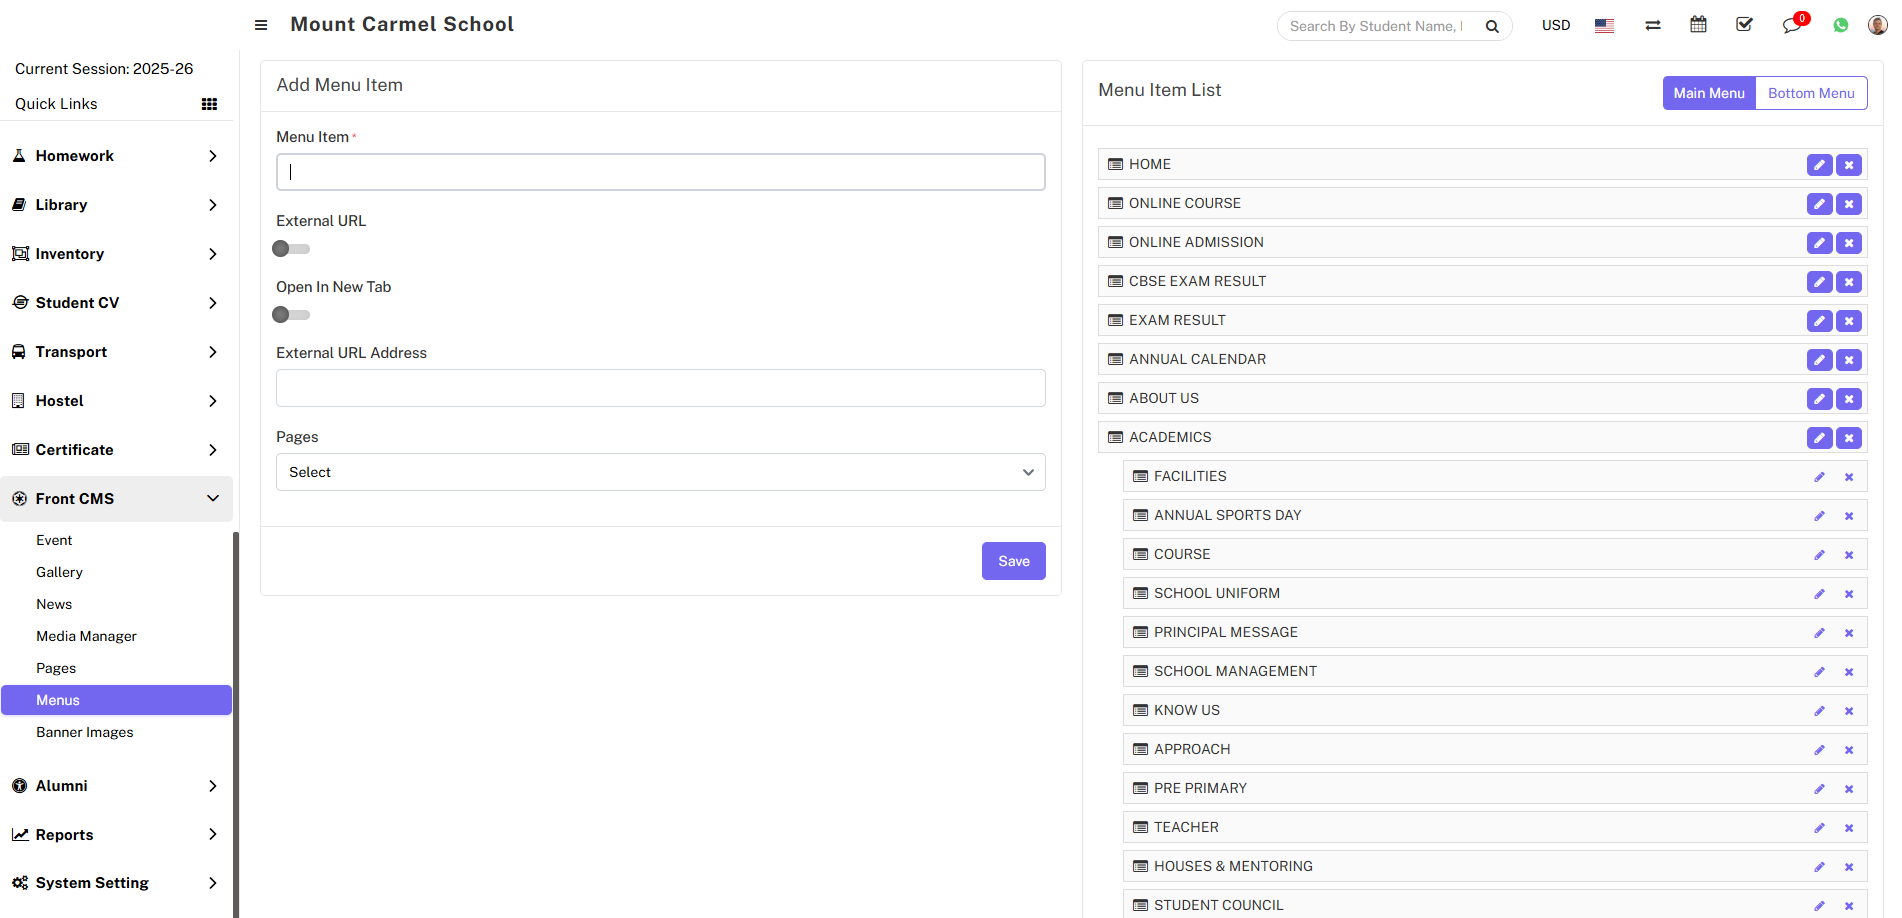The image size is (1902, 918).
Task: Click the Save button
Action: tap(1013, 561)
